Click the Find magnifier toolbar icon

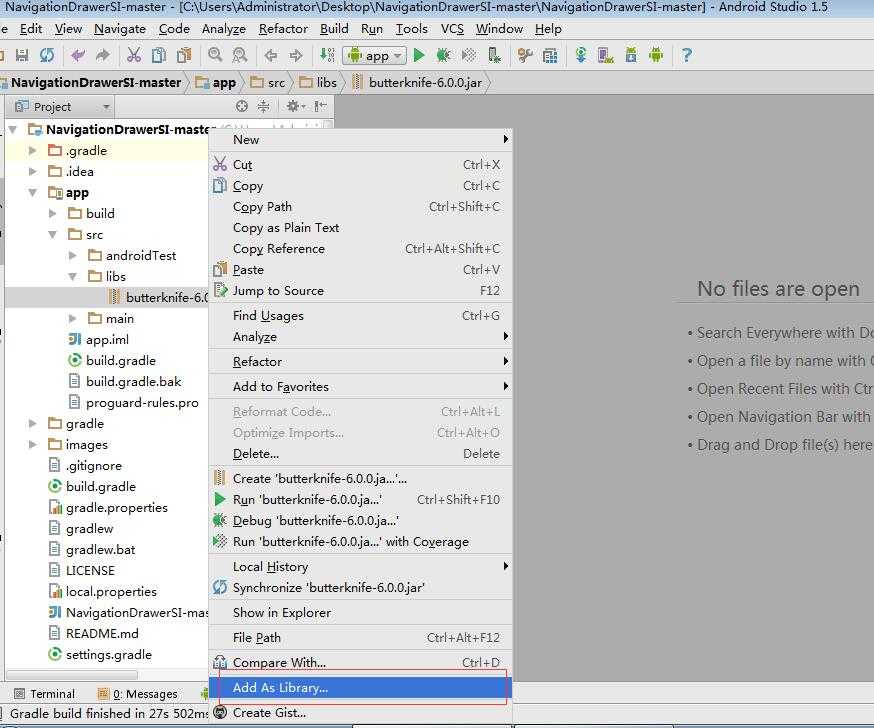215,55
